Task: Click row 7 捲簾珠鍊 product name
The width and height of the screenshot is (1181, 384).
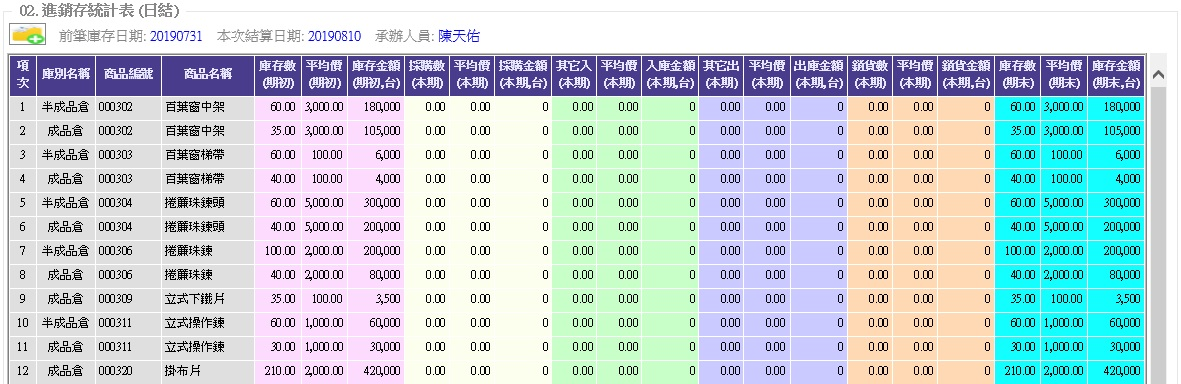Action: click(x=188, y=251)
